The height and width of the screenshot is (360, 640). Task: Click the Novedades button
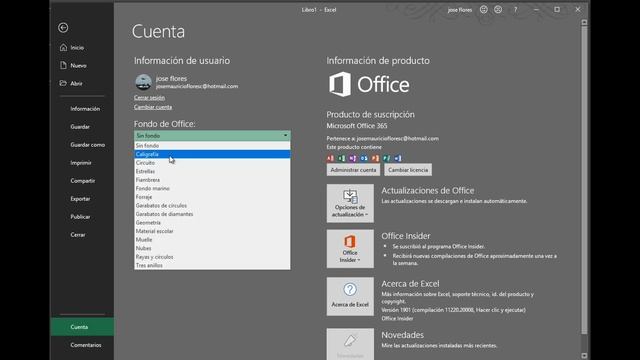[x=350, y=344]
